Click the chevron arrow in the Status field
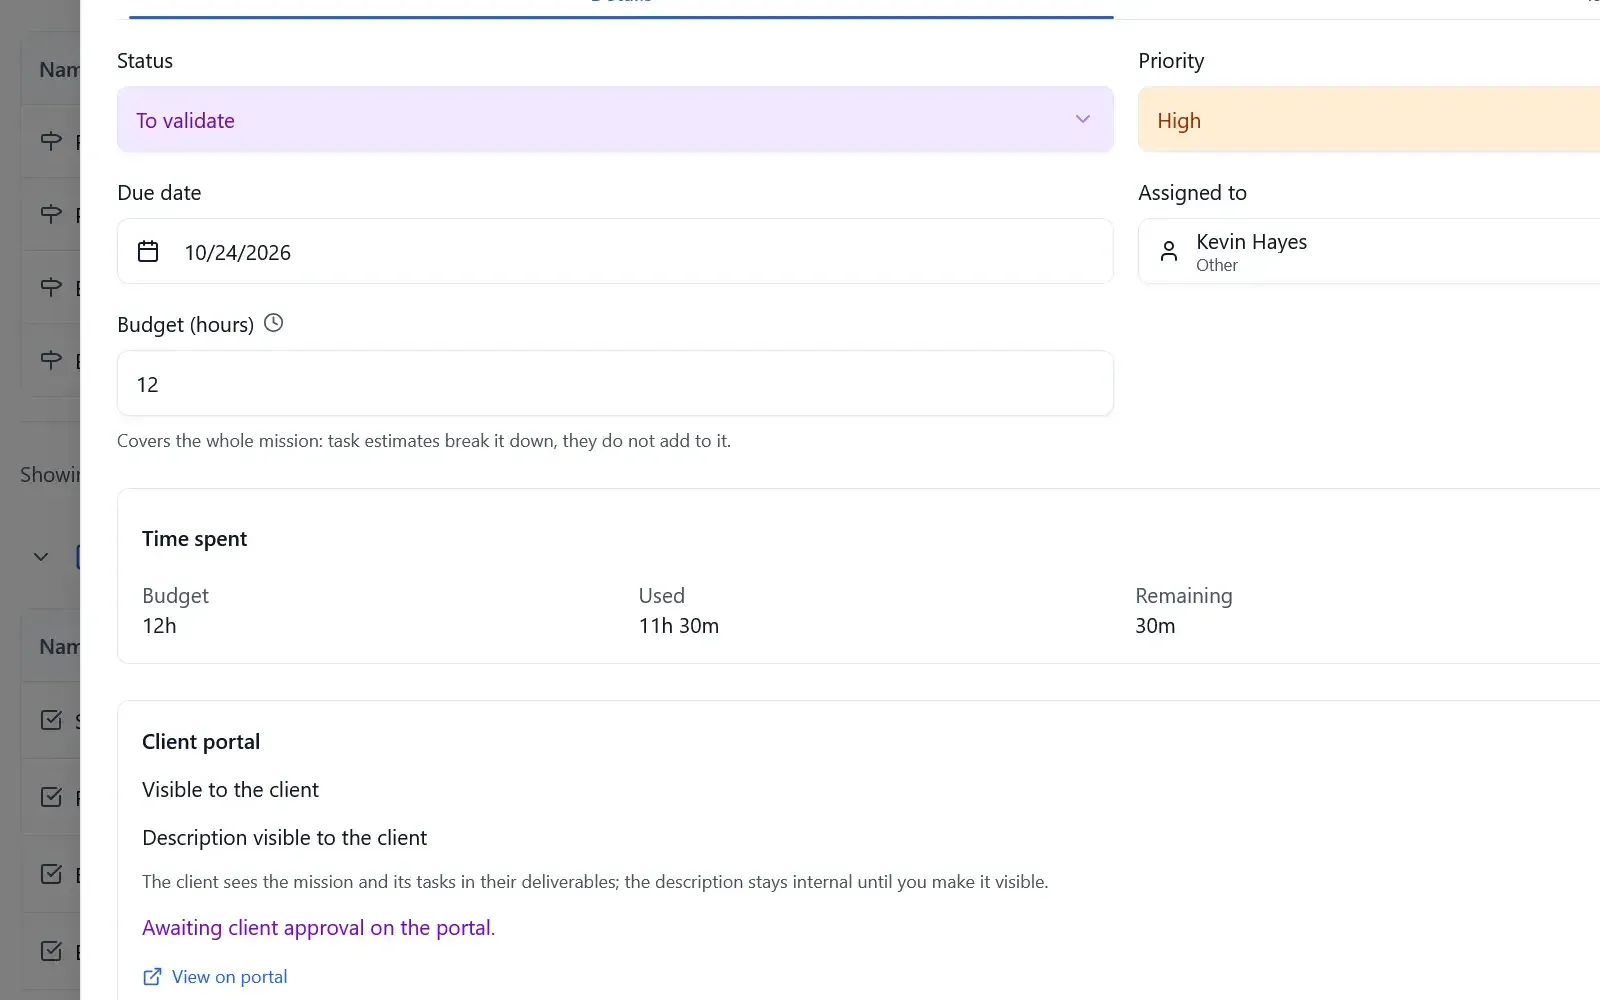Screen dimensions: 1600x1000 click(x=1082, y=119)
